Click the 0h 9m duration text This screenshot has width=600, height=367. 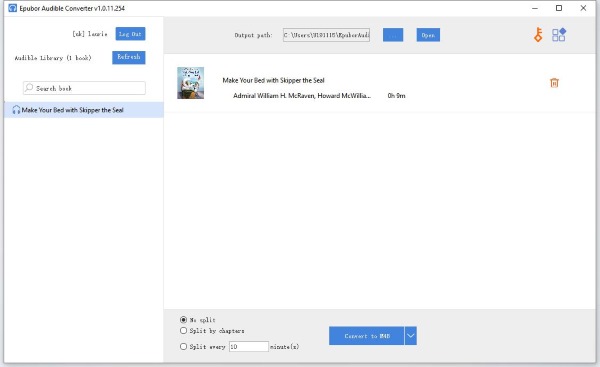[x=396, y=96]
